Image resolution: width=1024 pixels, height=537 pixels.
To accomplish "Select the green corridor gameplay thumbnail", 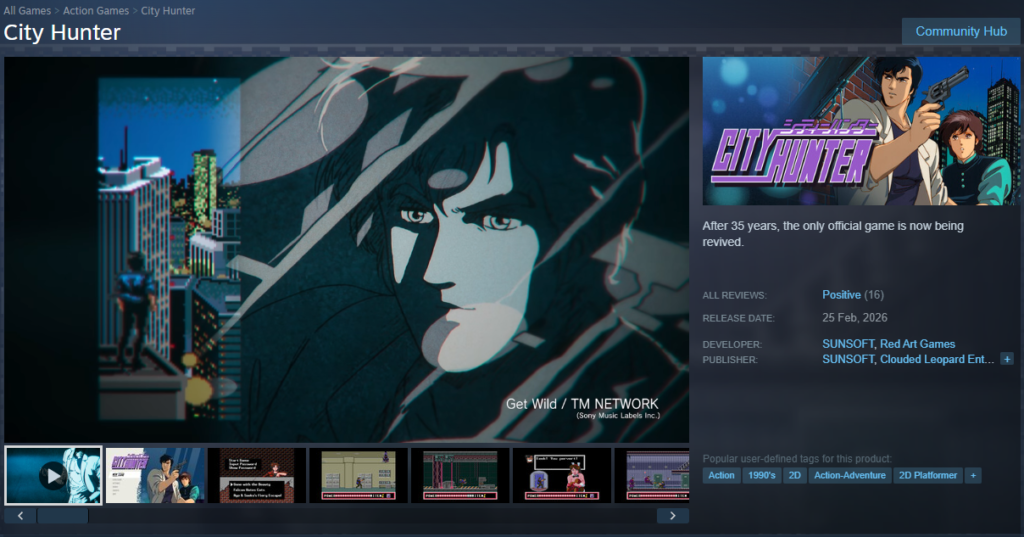I will (x=460, y=476).
